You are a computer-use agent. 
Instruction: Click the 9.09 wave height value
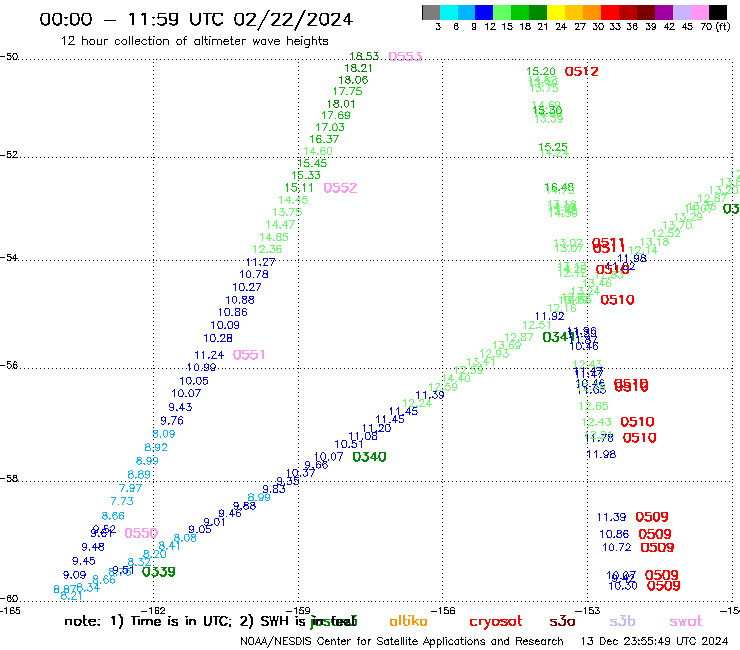[x=75, y=575]
